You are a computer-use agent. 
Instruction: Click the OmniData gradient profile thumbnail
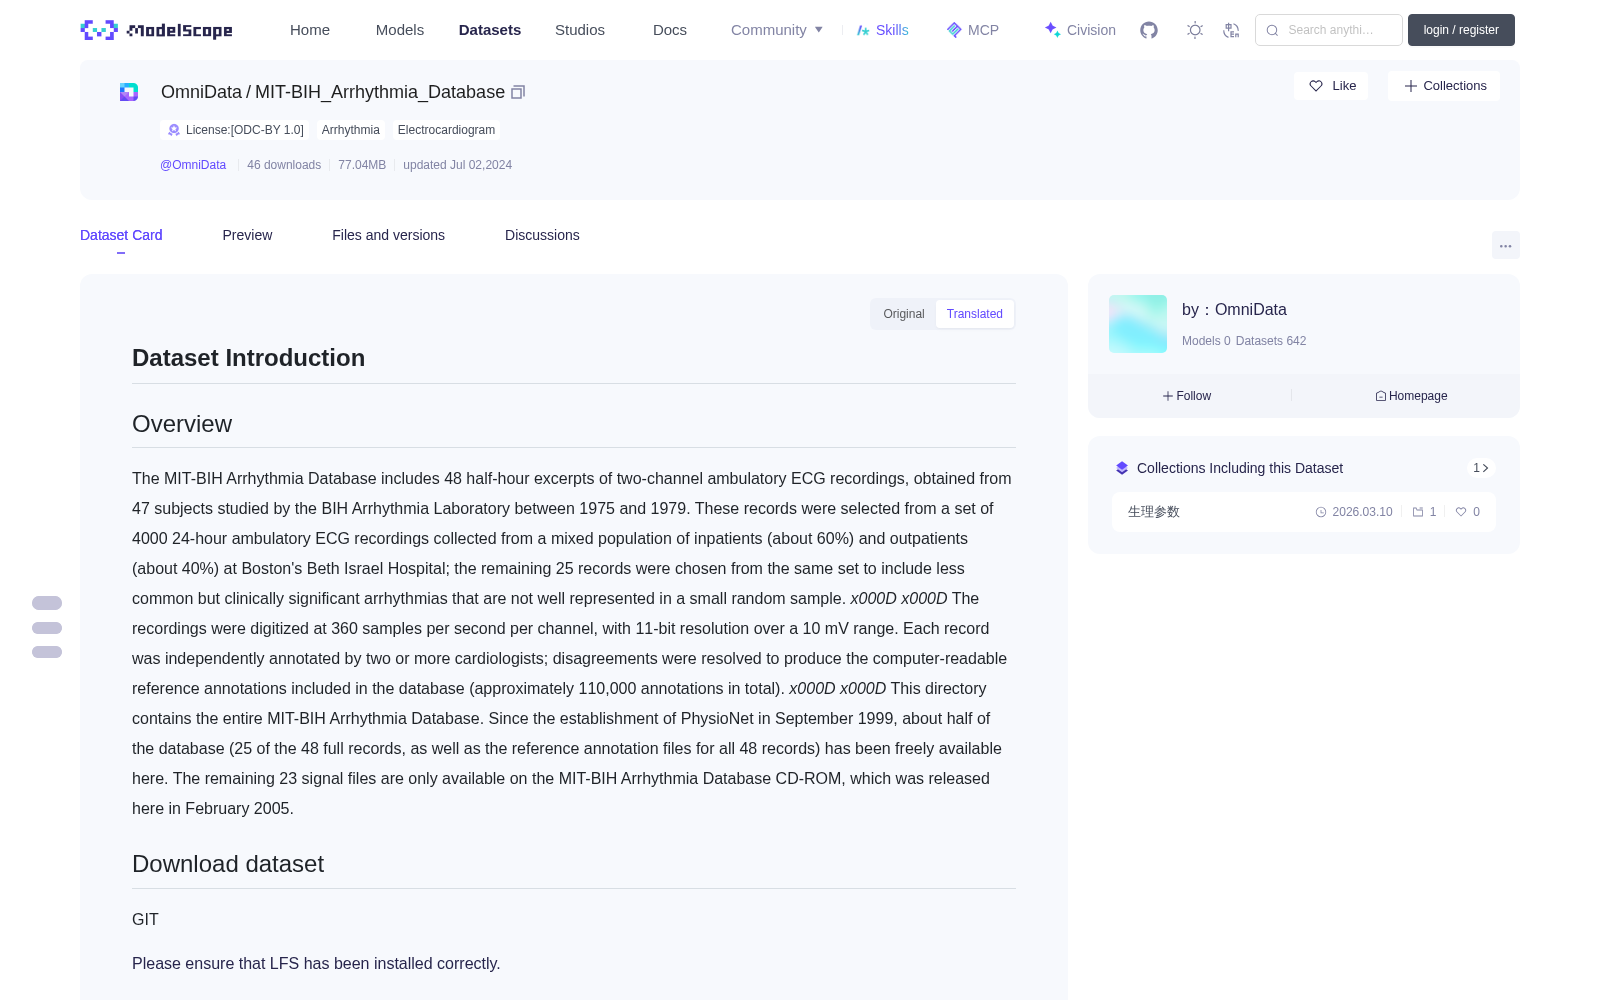click(1138, 324)
